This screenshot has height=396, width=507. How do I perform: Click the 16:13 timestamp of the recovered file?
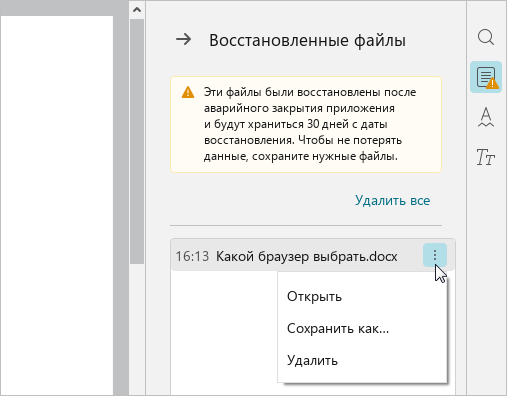(192, 256)
